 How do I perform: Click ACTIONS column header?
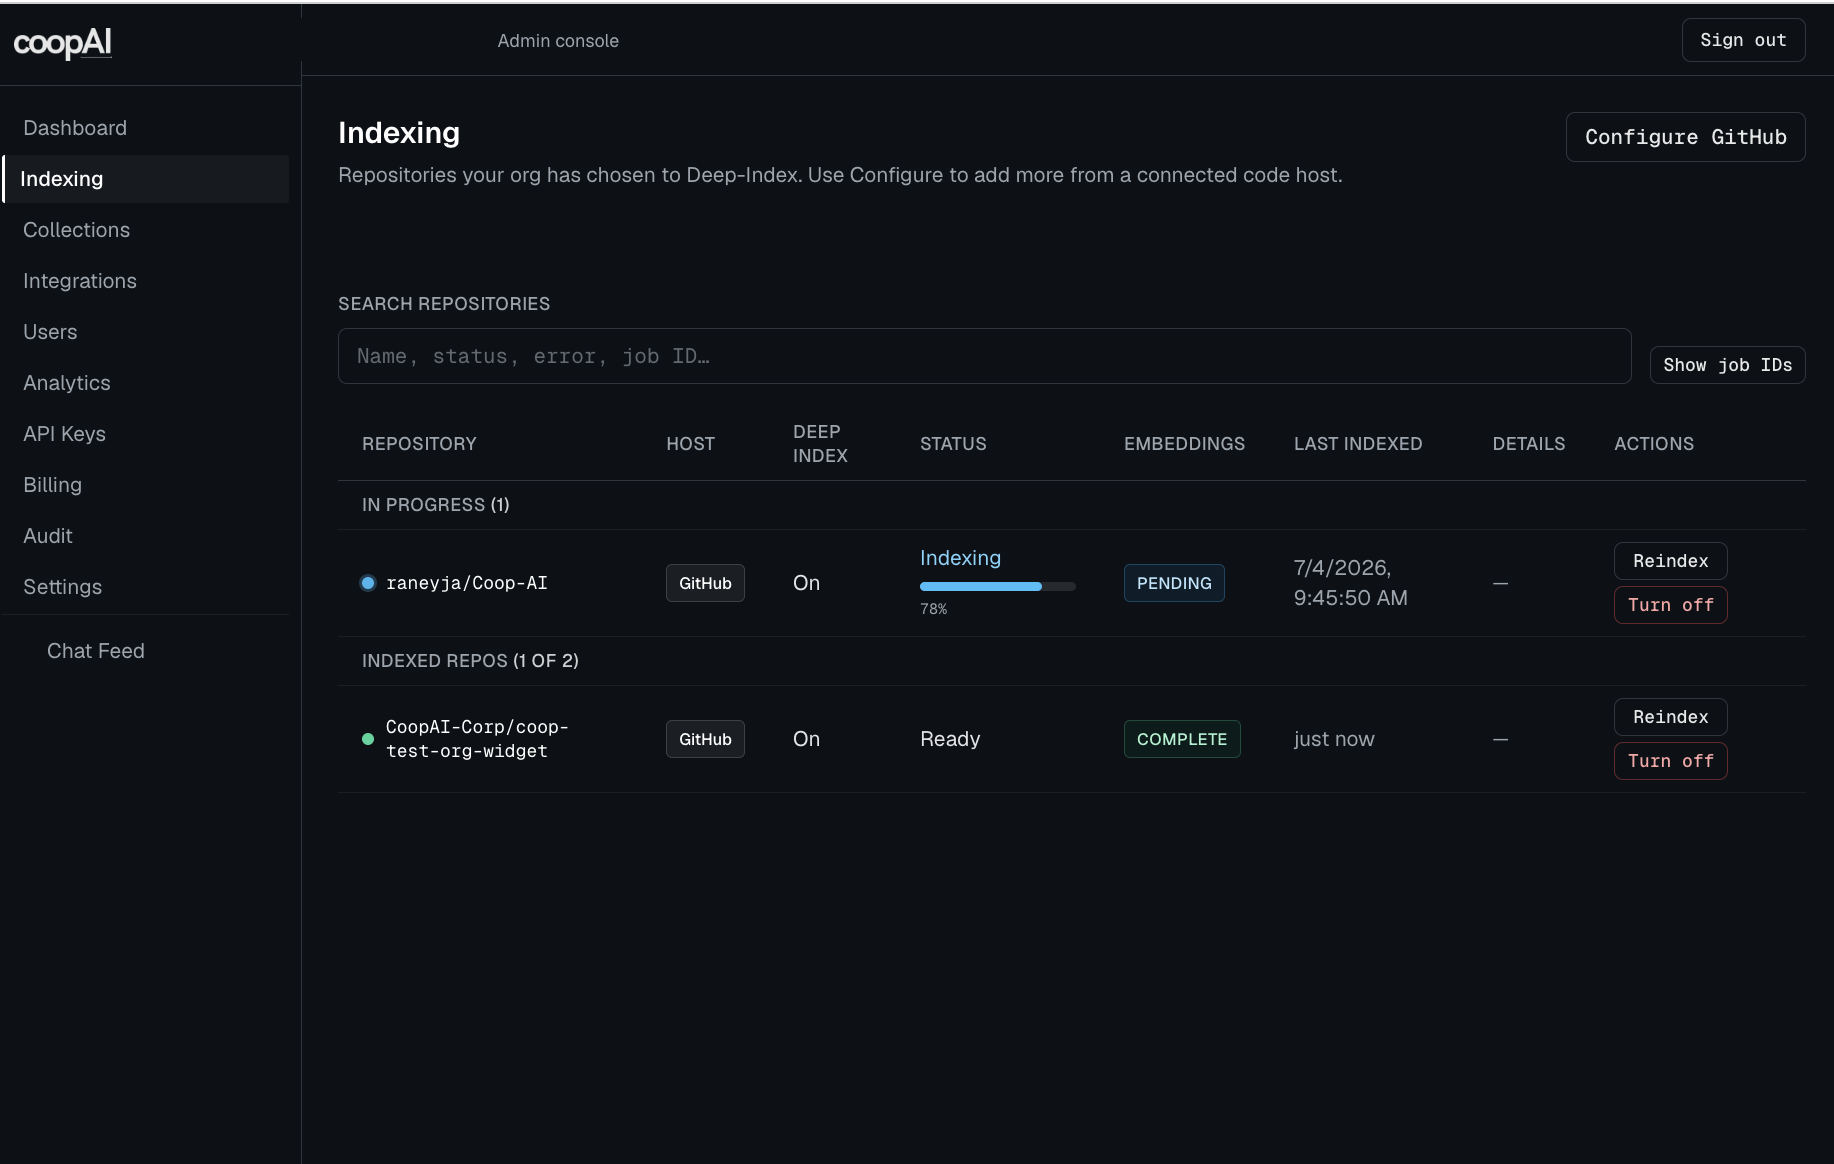1654,444
